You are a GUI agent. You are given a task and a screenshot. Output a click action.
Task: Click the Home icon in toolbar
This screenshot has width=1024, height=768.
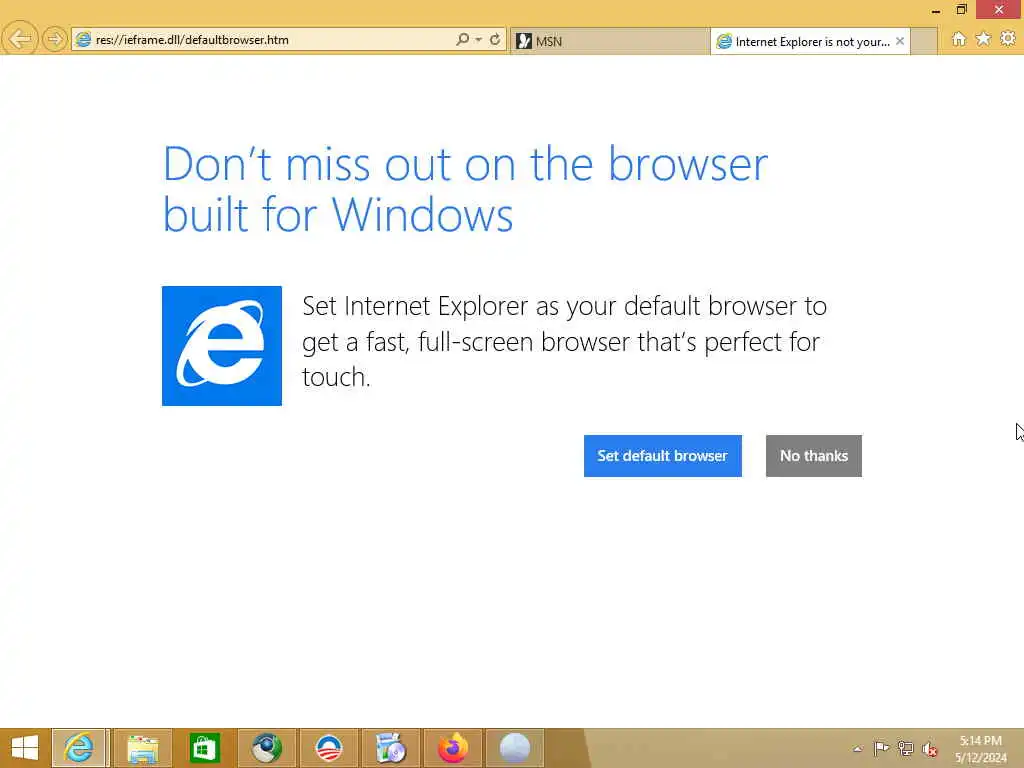point(959,39)
